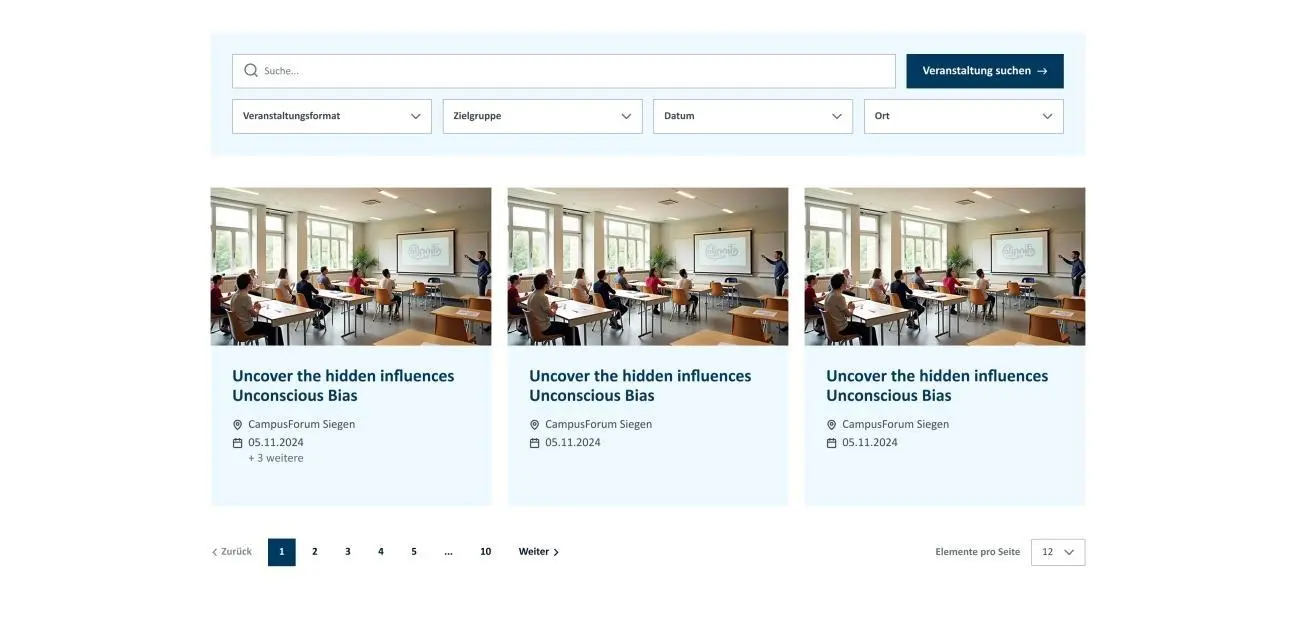Click location pin icon on second event card
This screenshot has width=1296, height=631.
coord(535,425)
